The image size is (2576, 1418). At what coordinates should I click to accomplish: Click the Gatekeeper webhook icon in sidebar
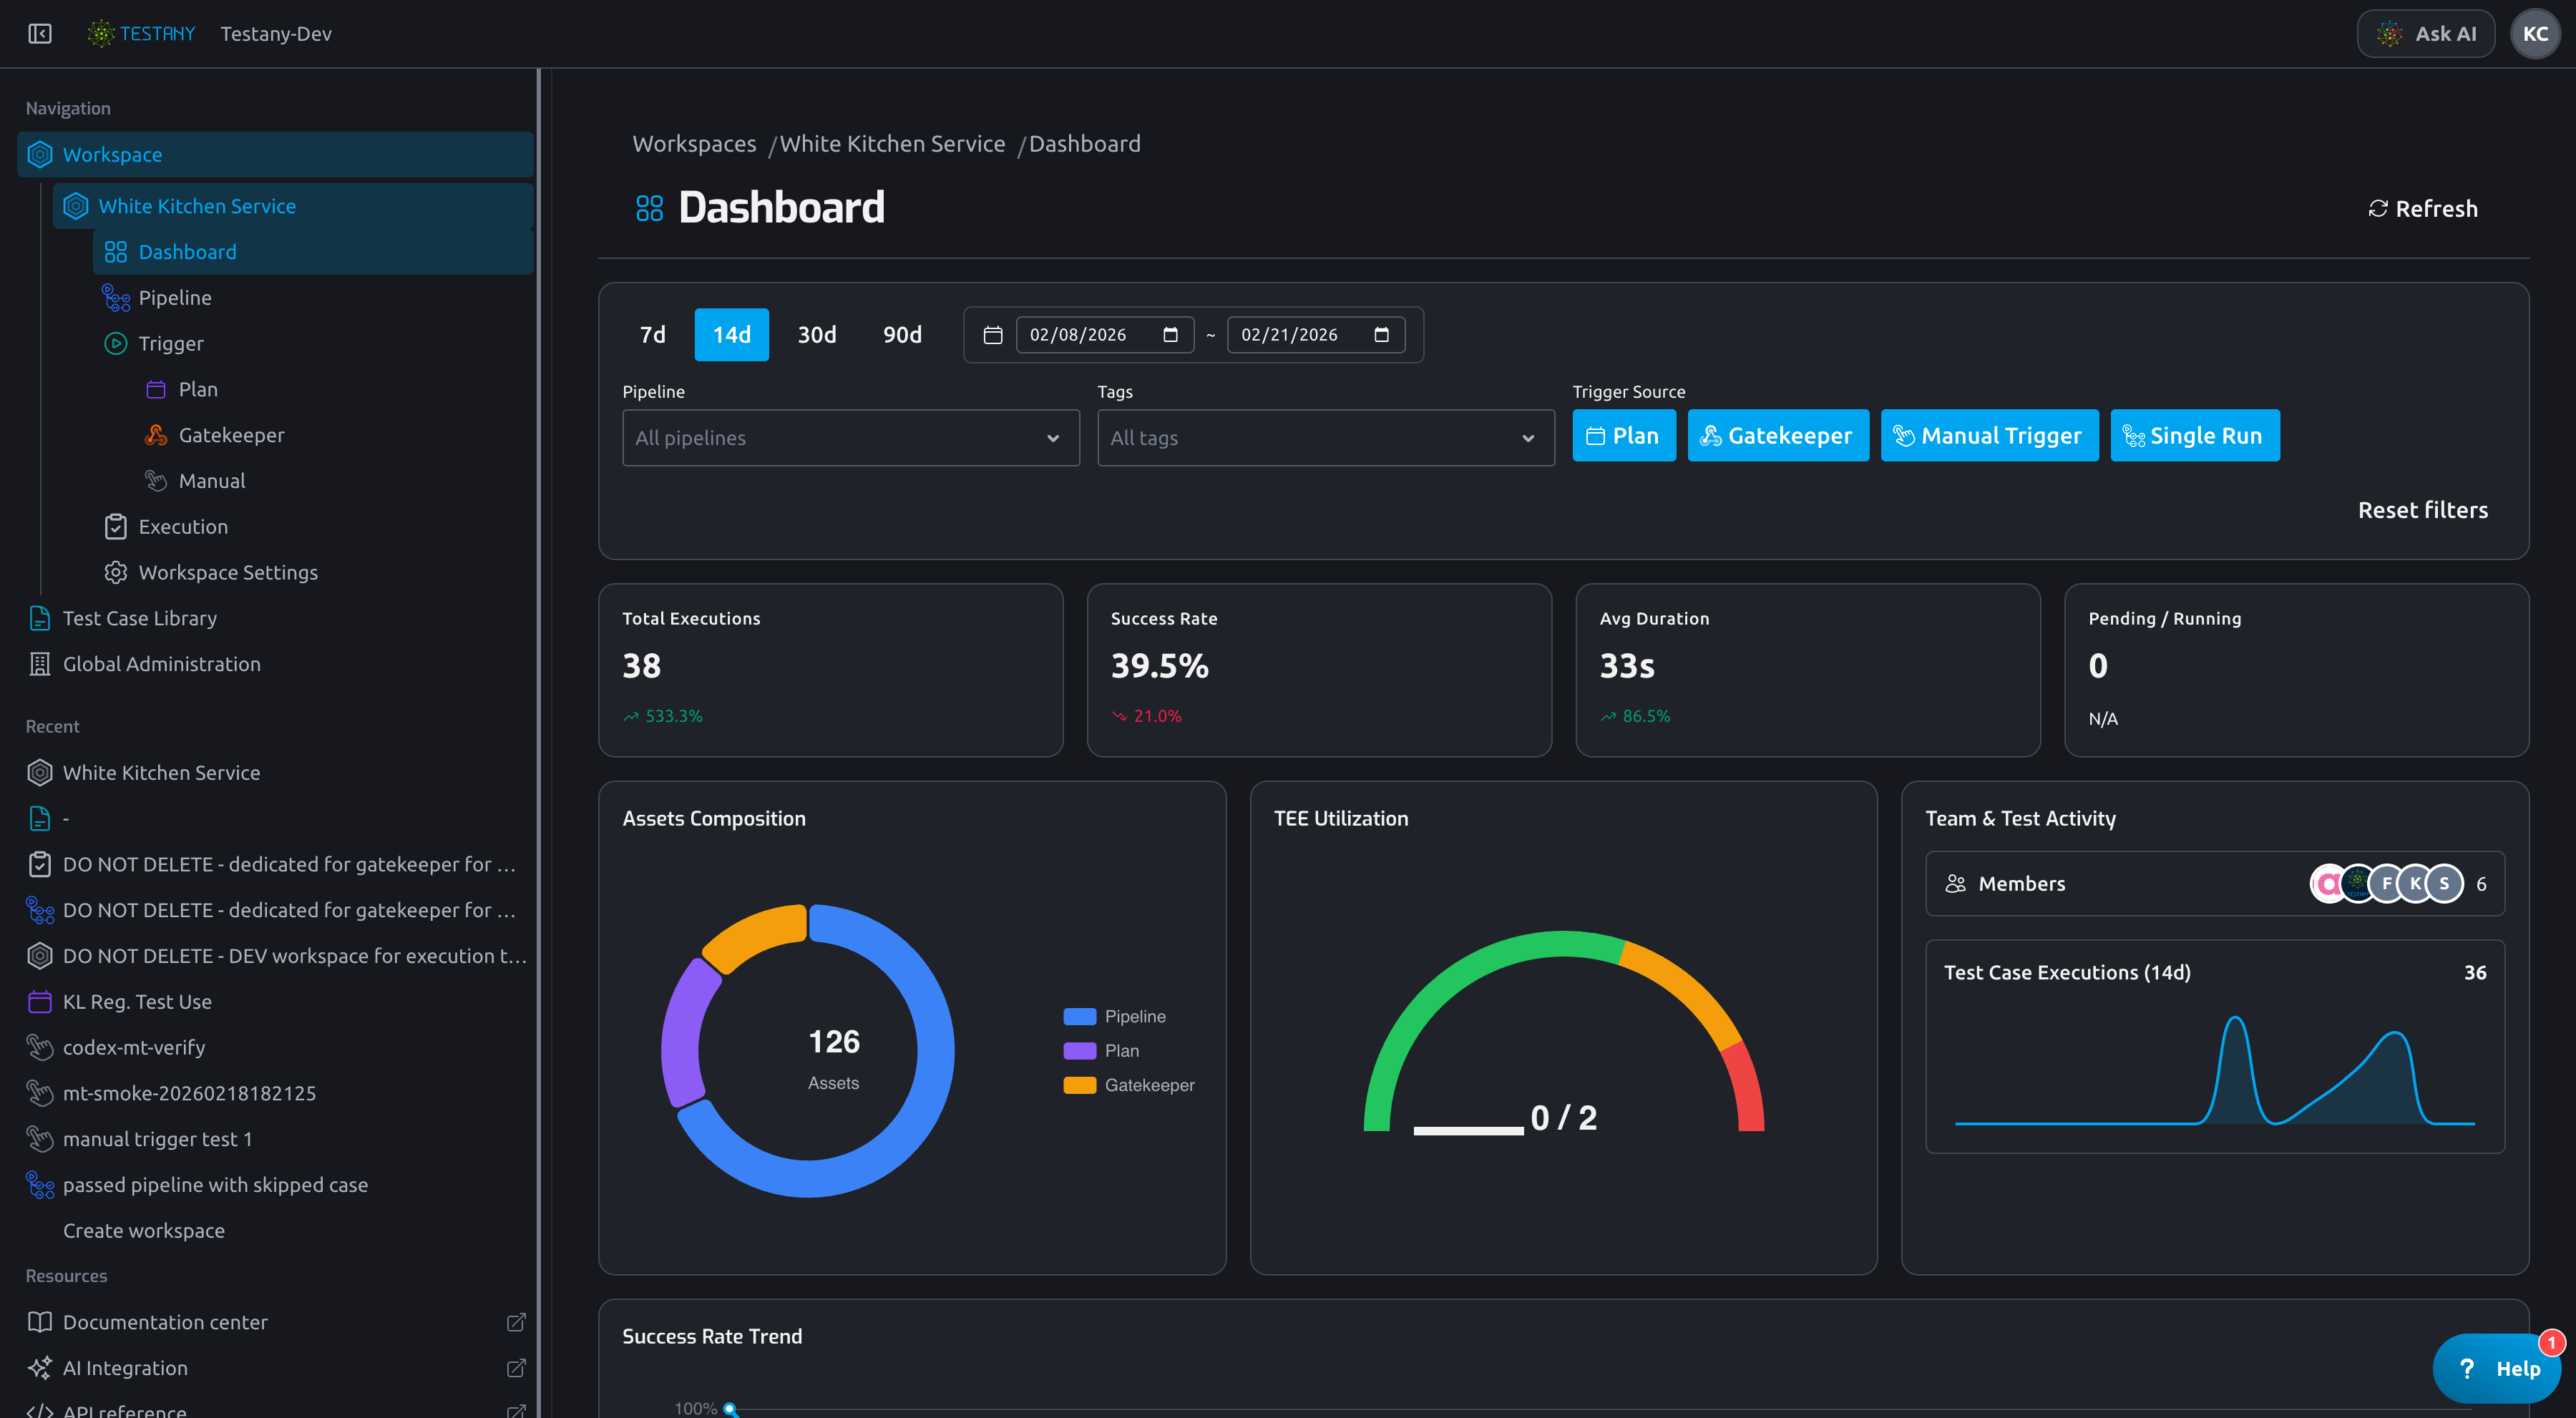point(156,435)
